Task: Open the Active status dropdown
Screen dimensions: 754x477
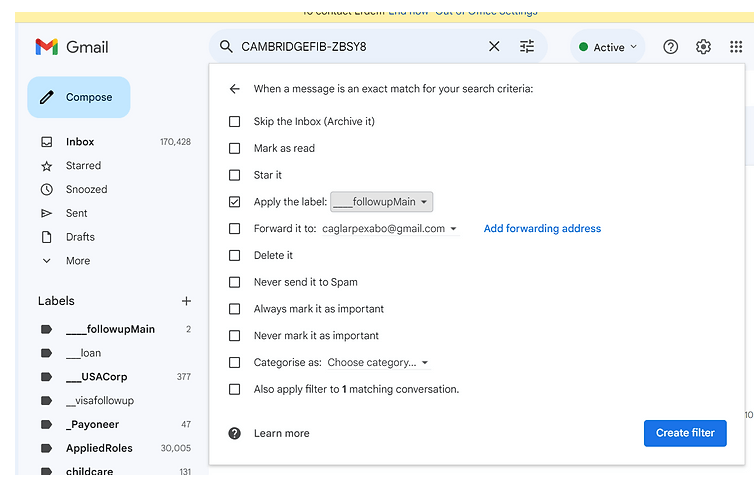Action: click(608, 47)
